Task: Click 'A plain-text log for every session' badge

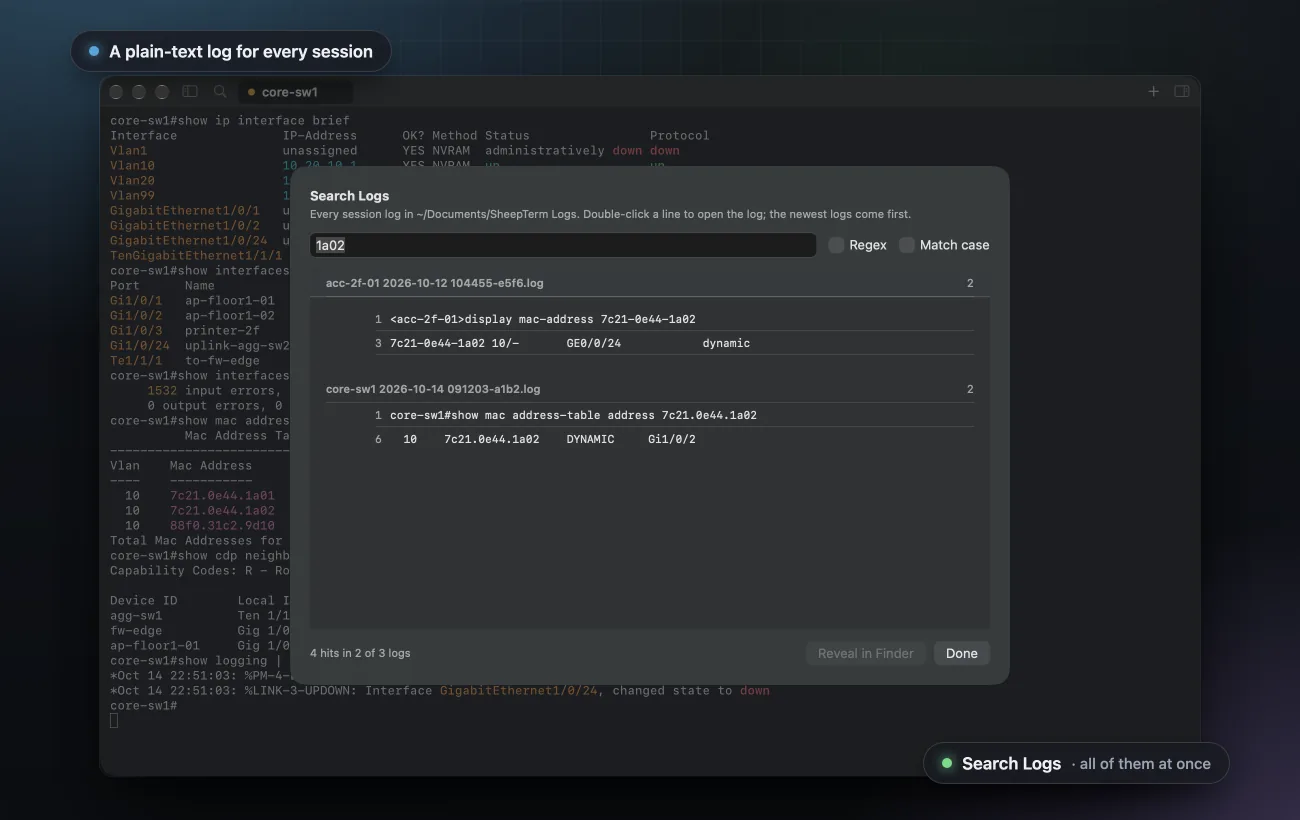Action: click(x=230, y=51)
